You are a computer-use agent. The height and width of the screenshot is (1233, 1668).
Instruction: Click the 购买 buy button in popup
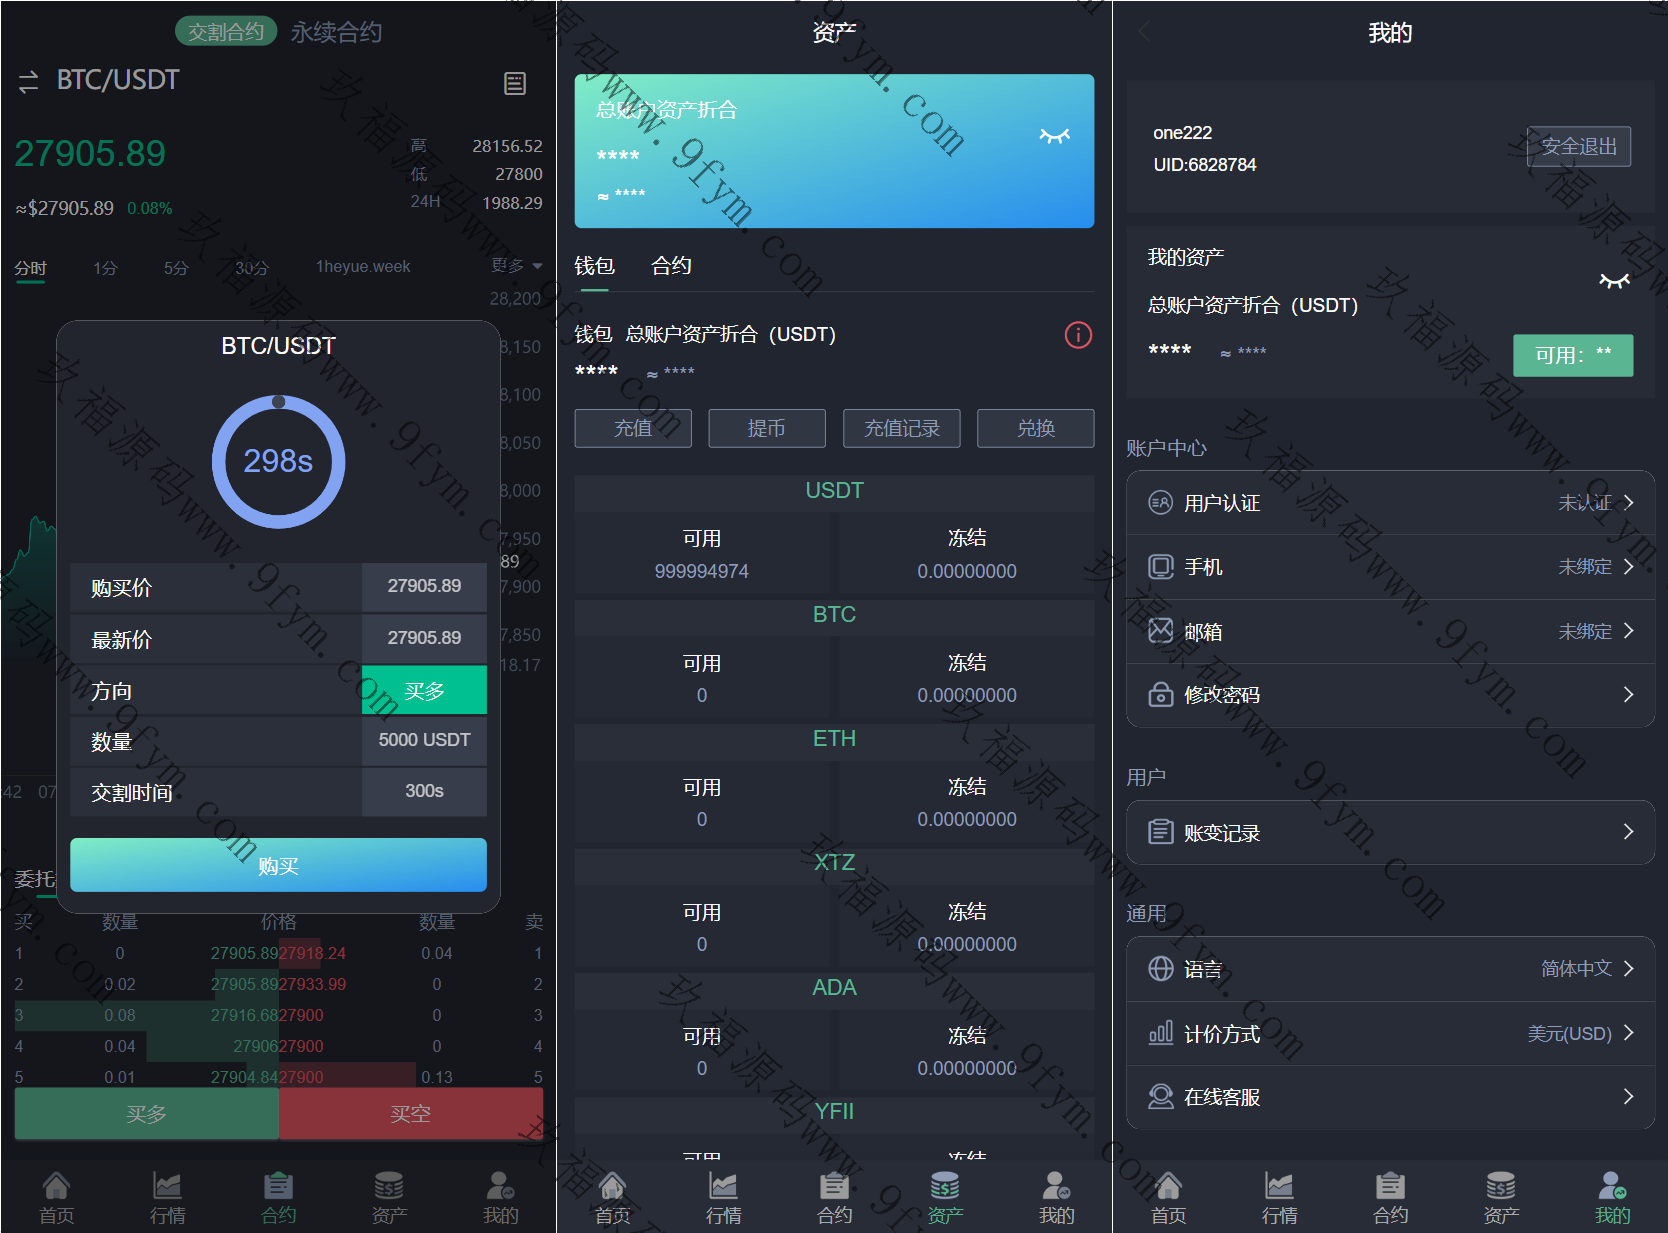pyautogui.click(x=278, y=865)
